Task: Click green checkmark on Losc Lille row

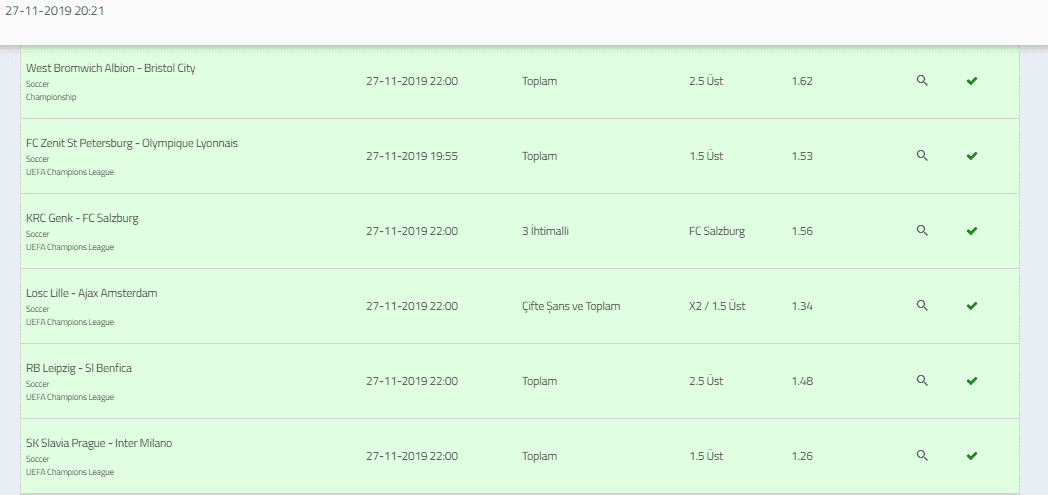Action: pyautogui.click(x=972, y=306)
